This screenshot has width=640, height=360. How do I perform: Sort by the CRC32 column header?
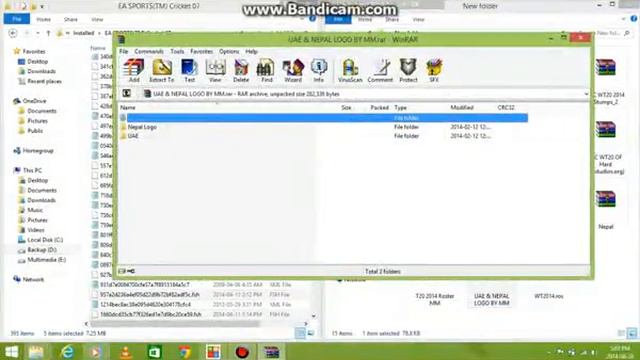(506, 108)
